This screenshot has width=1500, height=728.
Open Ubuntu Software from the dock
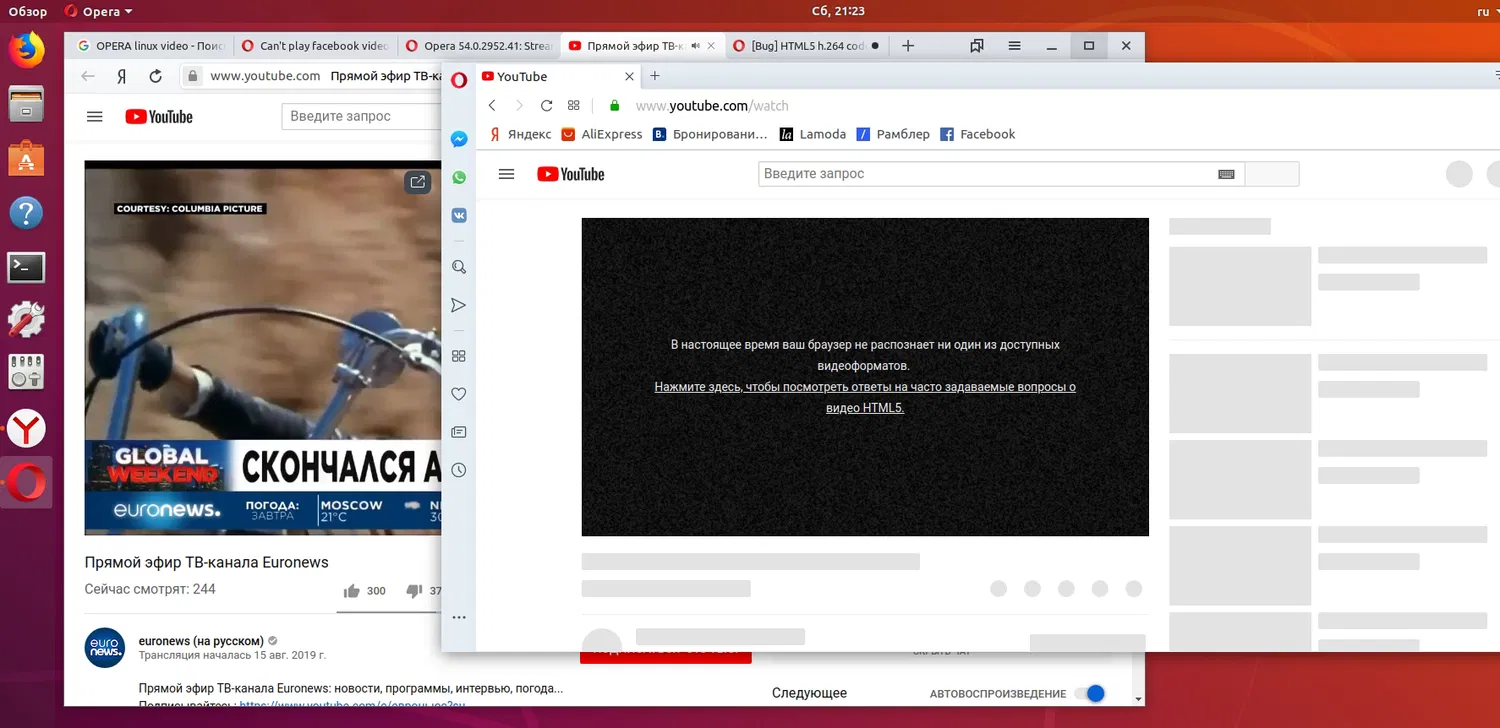pyautogui.click(x=27, y=158)
